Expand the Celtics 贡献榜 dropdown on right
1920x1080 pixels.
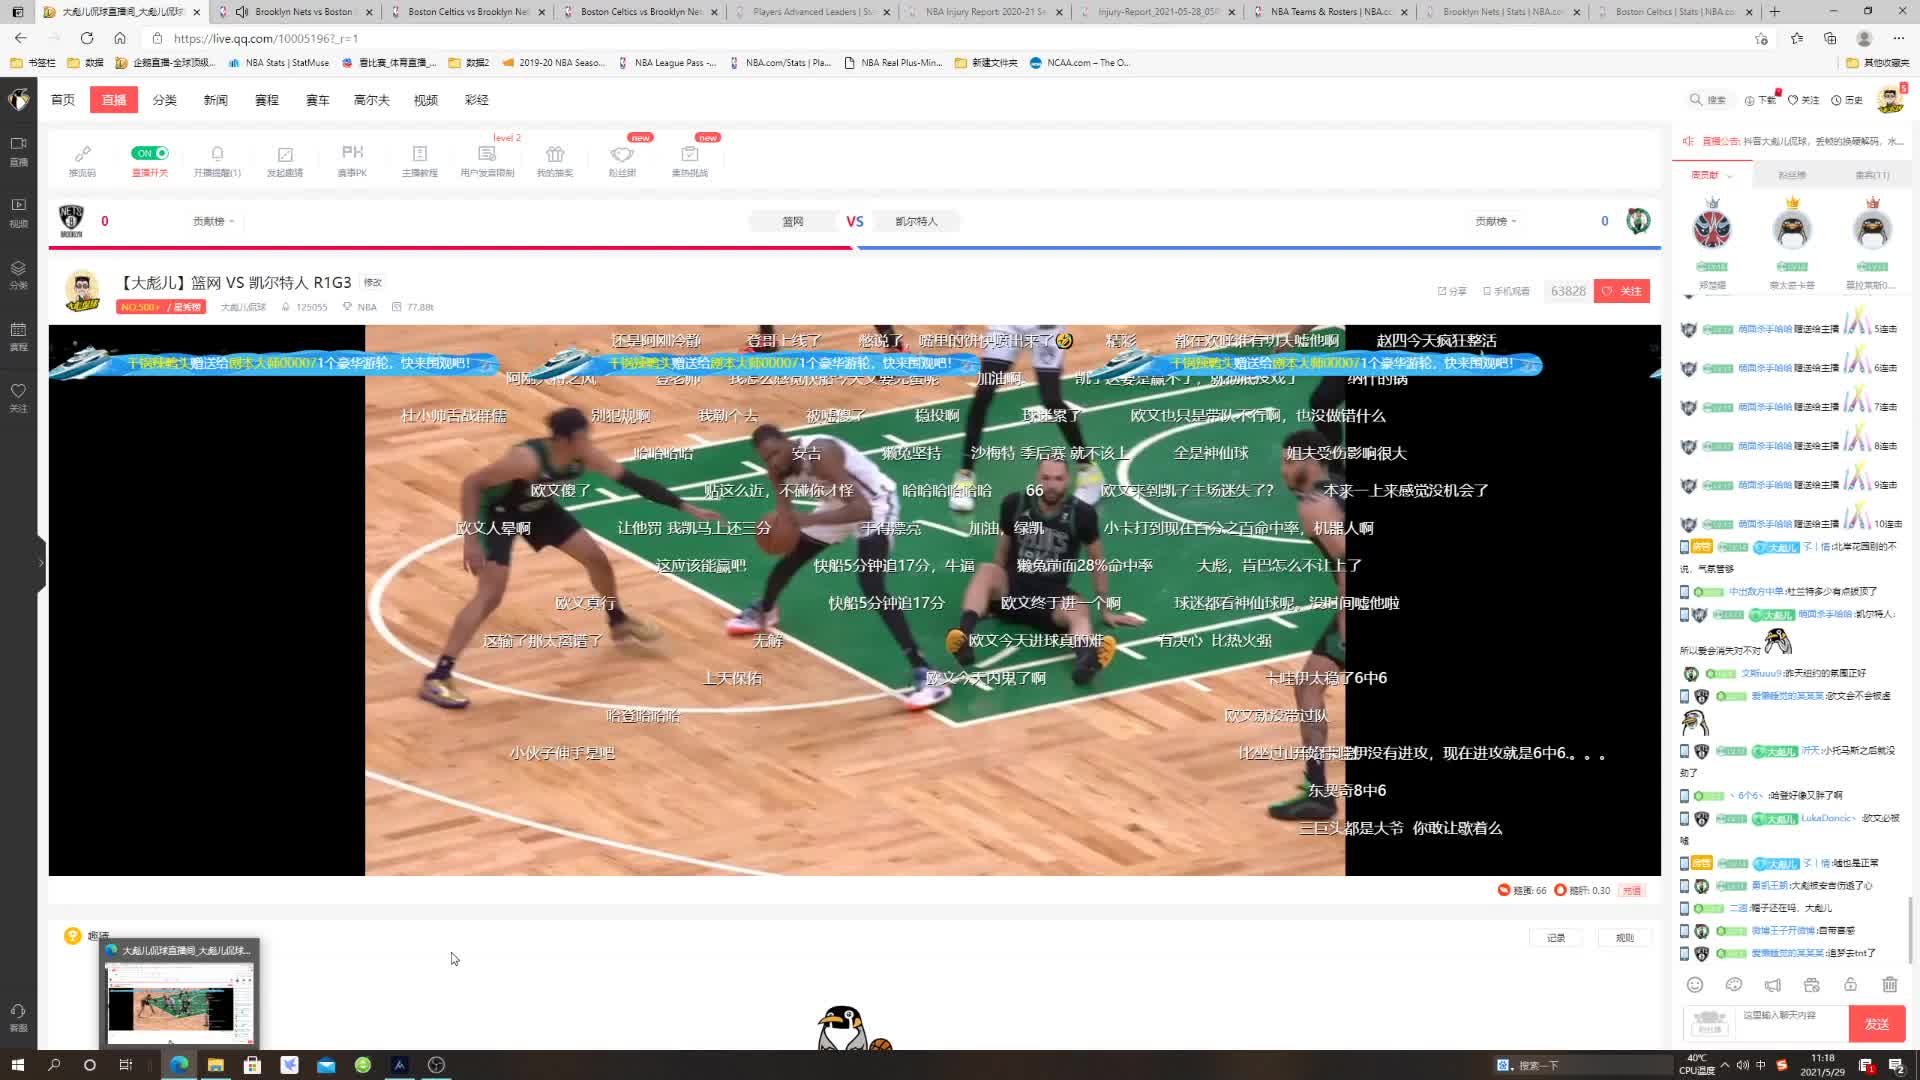[1495, 221]
